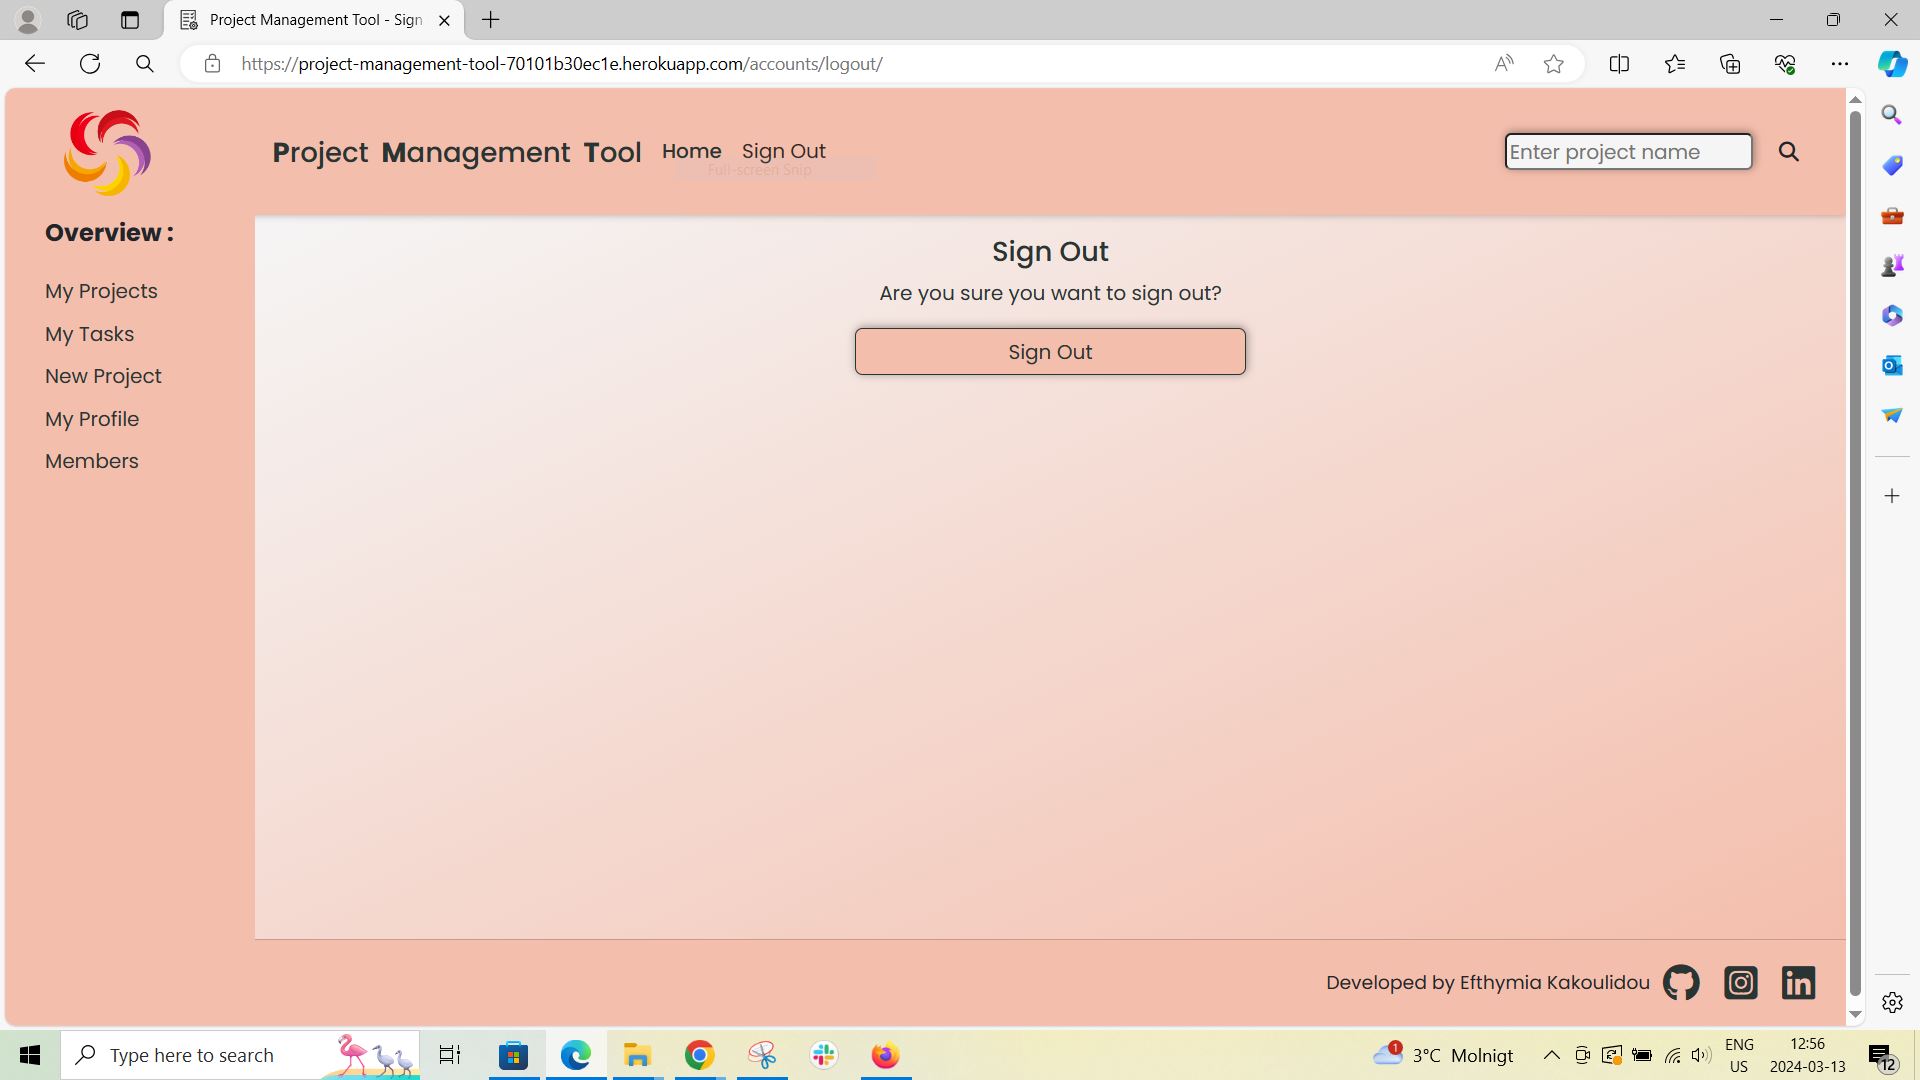This screenshot has width=1920, height=1080.
Task: Confirm by pressing the Sign Out button
Action: (x=1049, y=351)
